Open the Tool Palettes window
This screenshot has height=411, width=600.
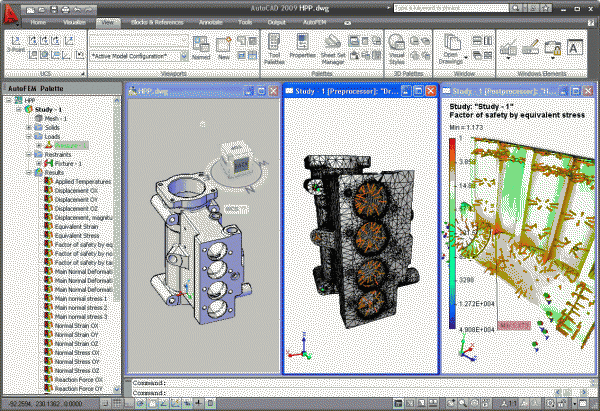[274, 49]
